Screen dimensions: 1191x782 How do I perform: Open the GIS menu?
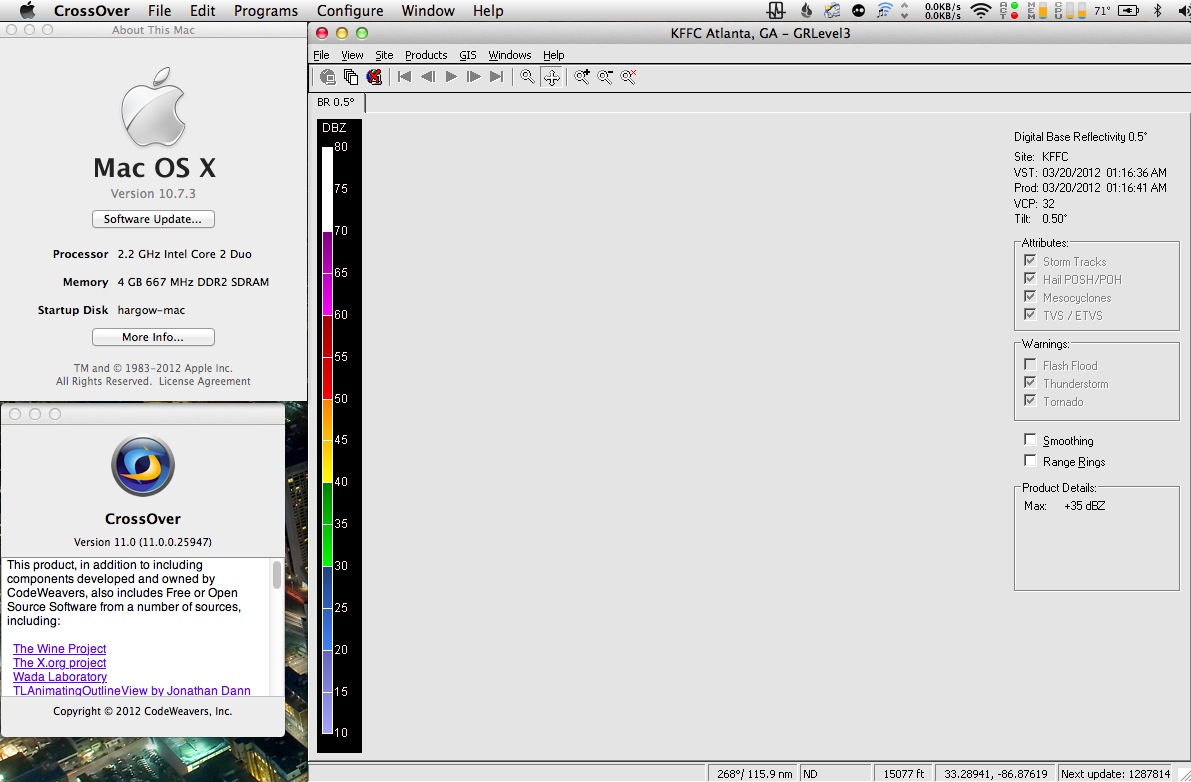tap(468, 55)
